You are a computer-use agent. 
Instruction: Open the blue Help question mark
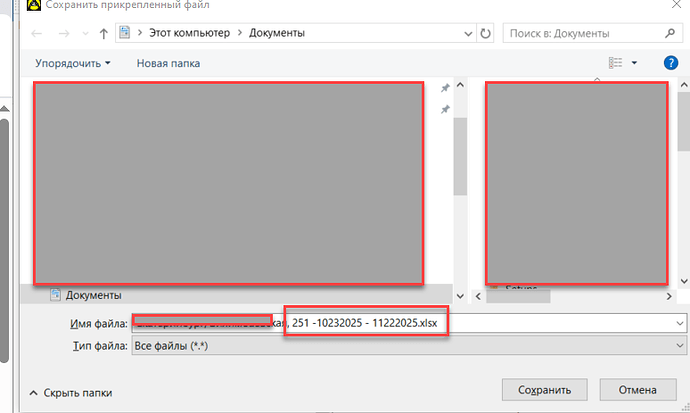coord(671,63)
